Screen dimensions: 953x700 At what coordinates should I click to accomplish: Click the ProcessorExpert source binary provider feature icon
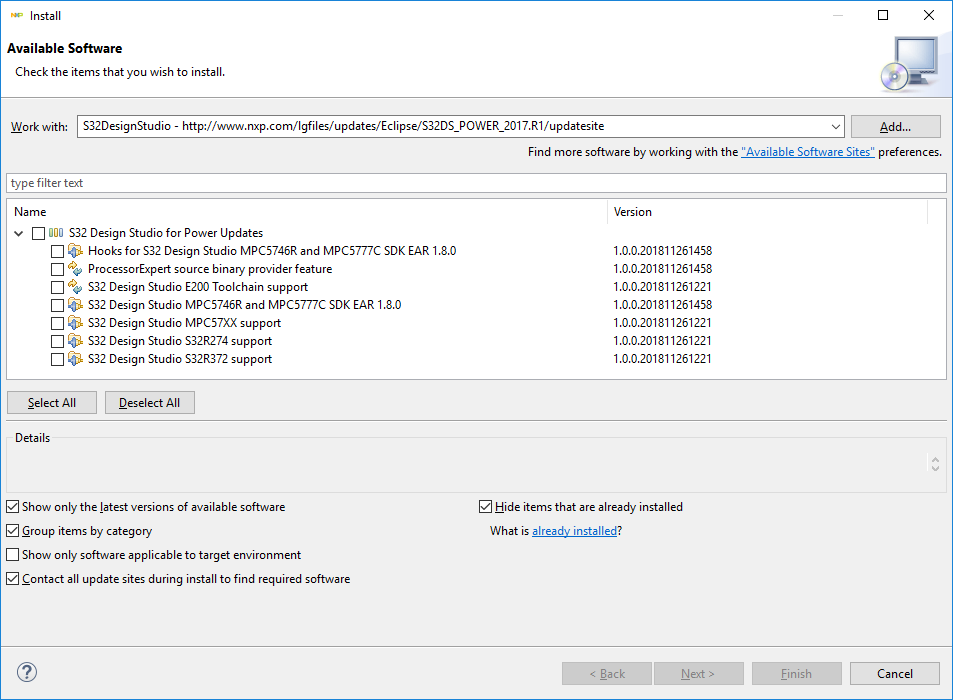[x=75, y=269]
